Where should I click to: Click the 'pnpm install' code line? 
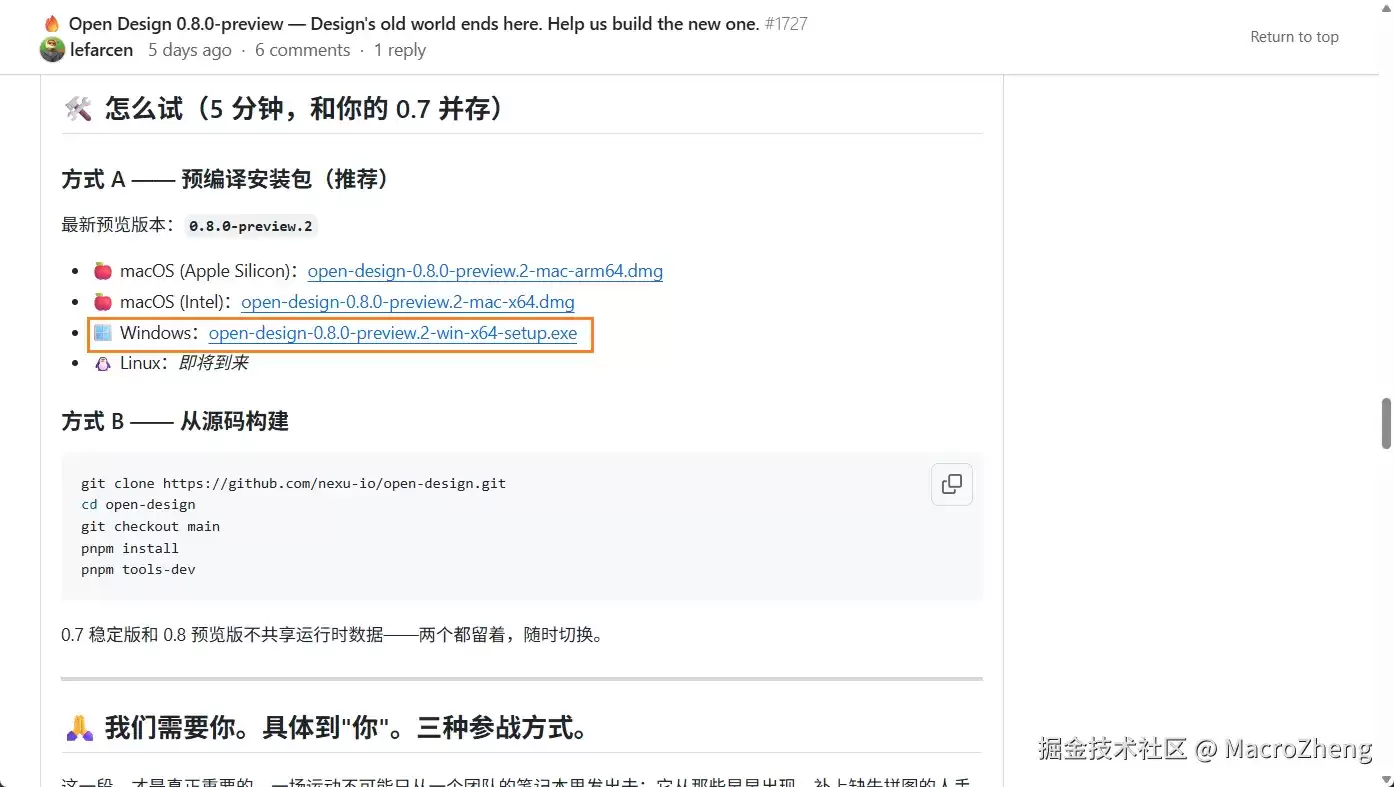(x=130, y=548)
